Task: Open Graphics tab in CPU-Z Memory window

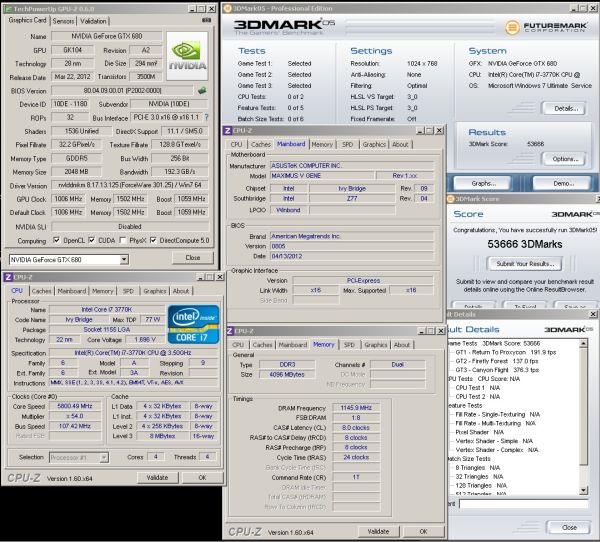Action: (375, 345)
